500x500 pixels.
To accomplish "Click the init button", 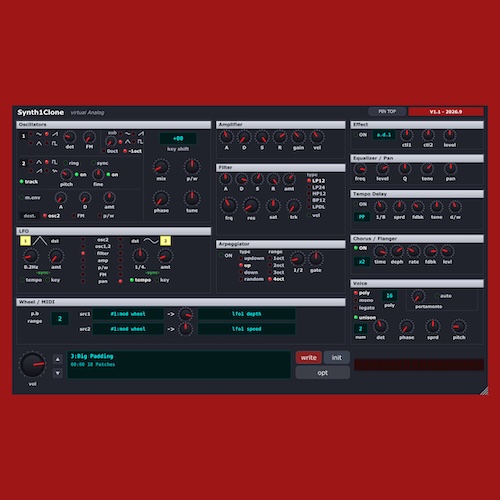I will [x=337, y=358].
